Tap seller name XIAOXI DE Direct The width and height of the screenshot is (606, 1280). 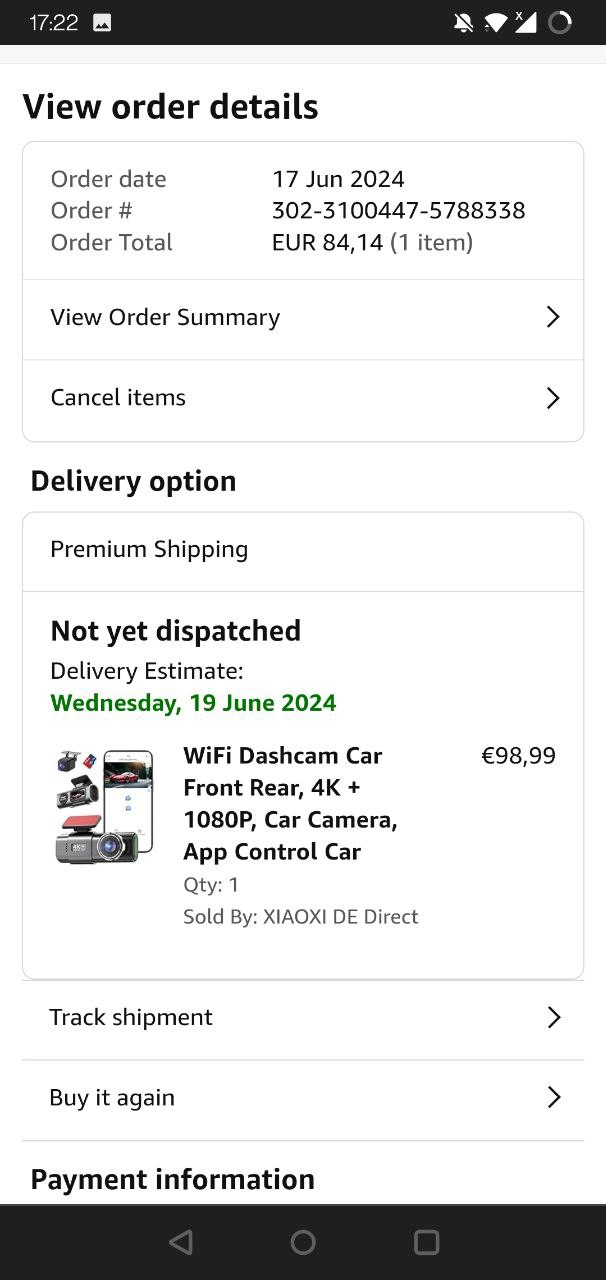coord(340,917)
